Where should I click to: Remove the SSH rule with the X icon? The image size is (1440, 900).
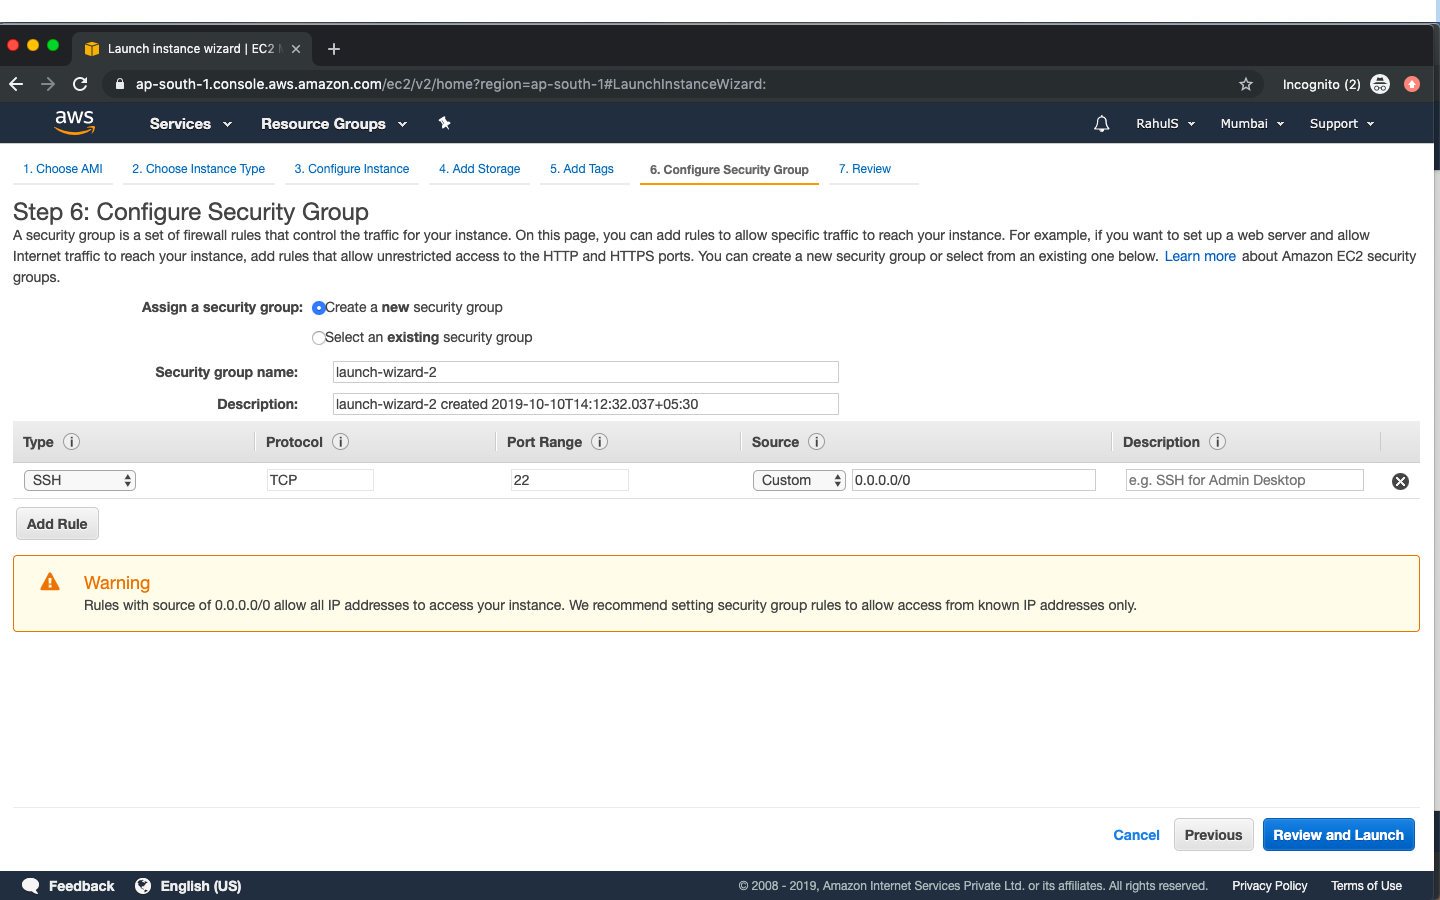1400,481
